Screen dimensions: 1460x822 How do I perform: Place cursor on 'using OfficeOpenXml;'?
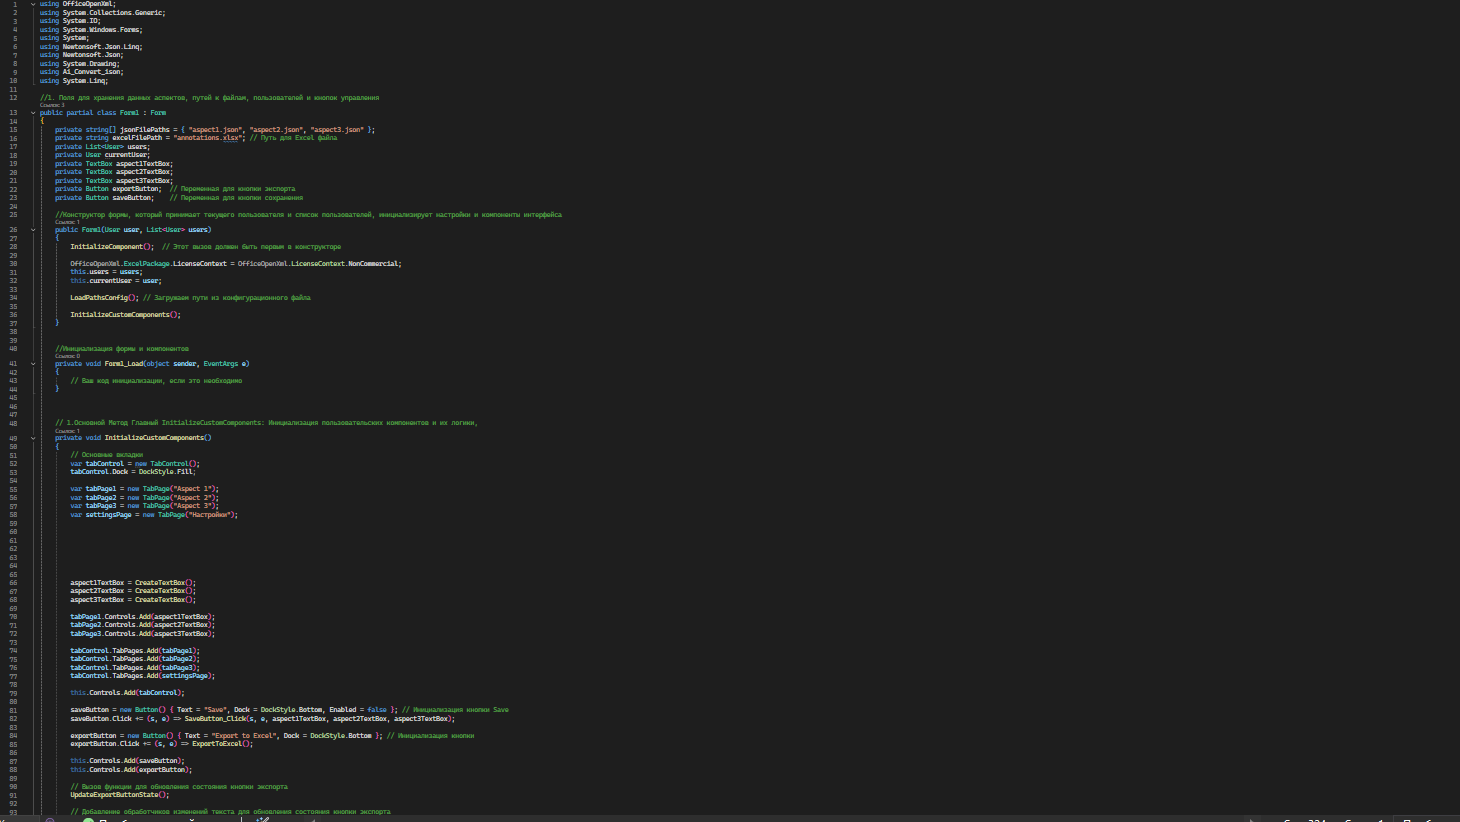tap(78, 4)
